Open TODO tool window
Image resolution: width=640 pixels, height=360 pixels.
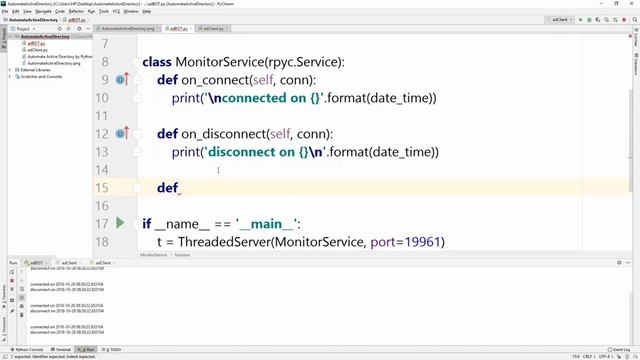tap(111, 350)
